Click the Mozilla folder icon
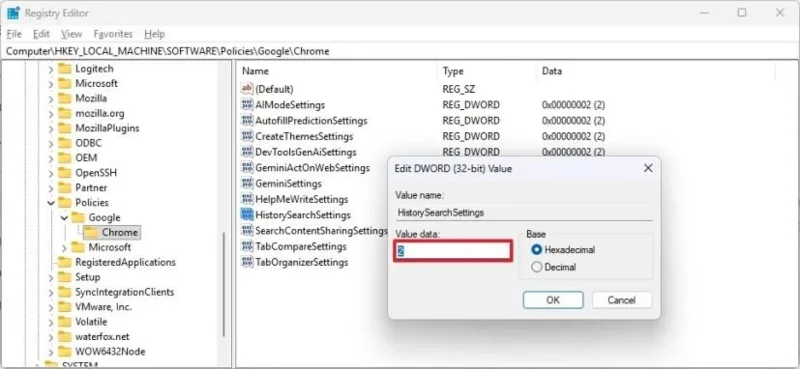The image size is (800, 369). point(64,98)
